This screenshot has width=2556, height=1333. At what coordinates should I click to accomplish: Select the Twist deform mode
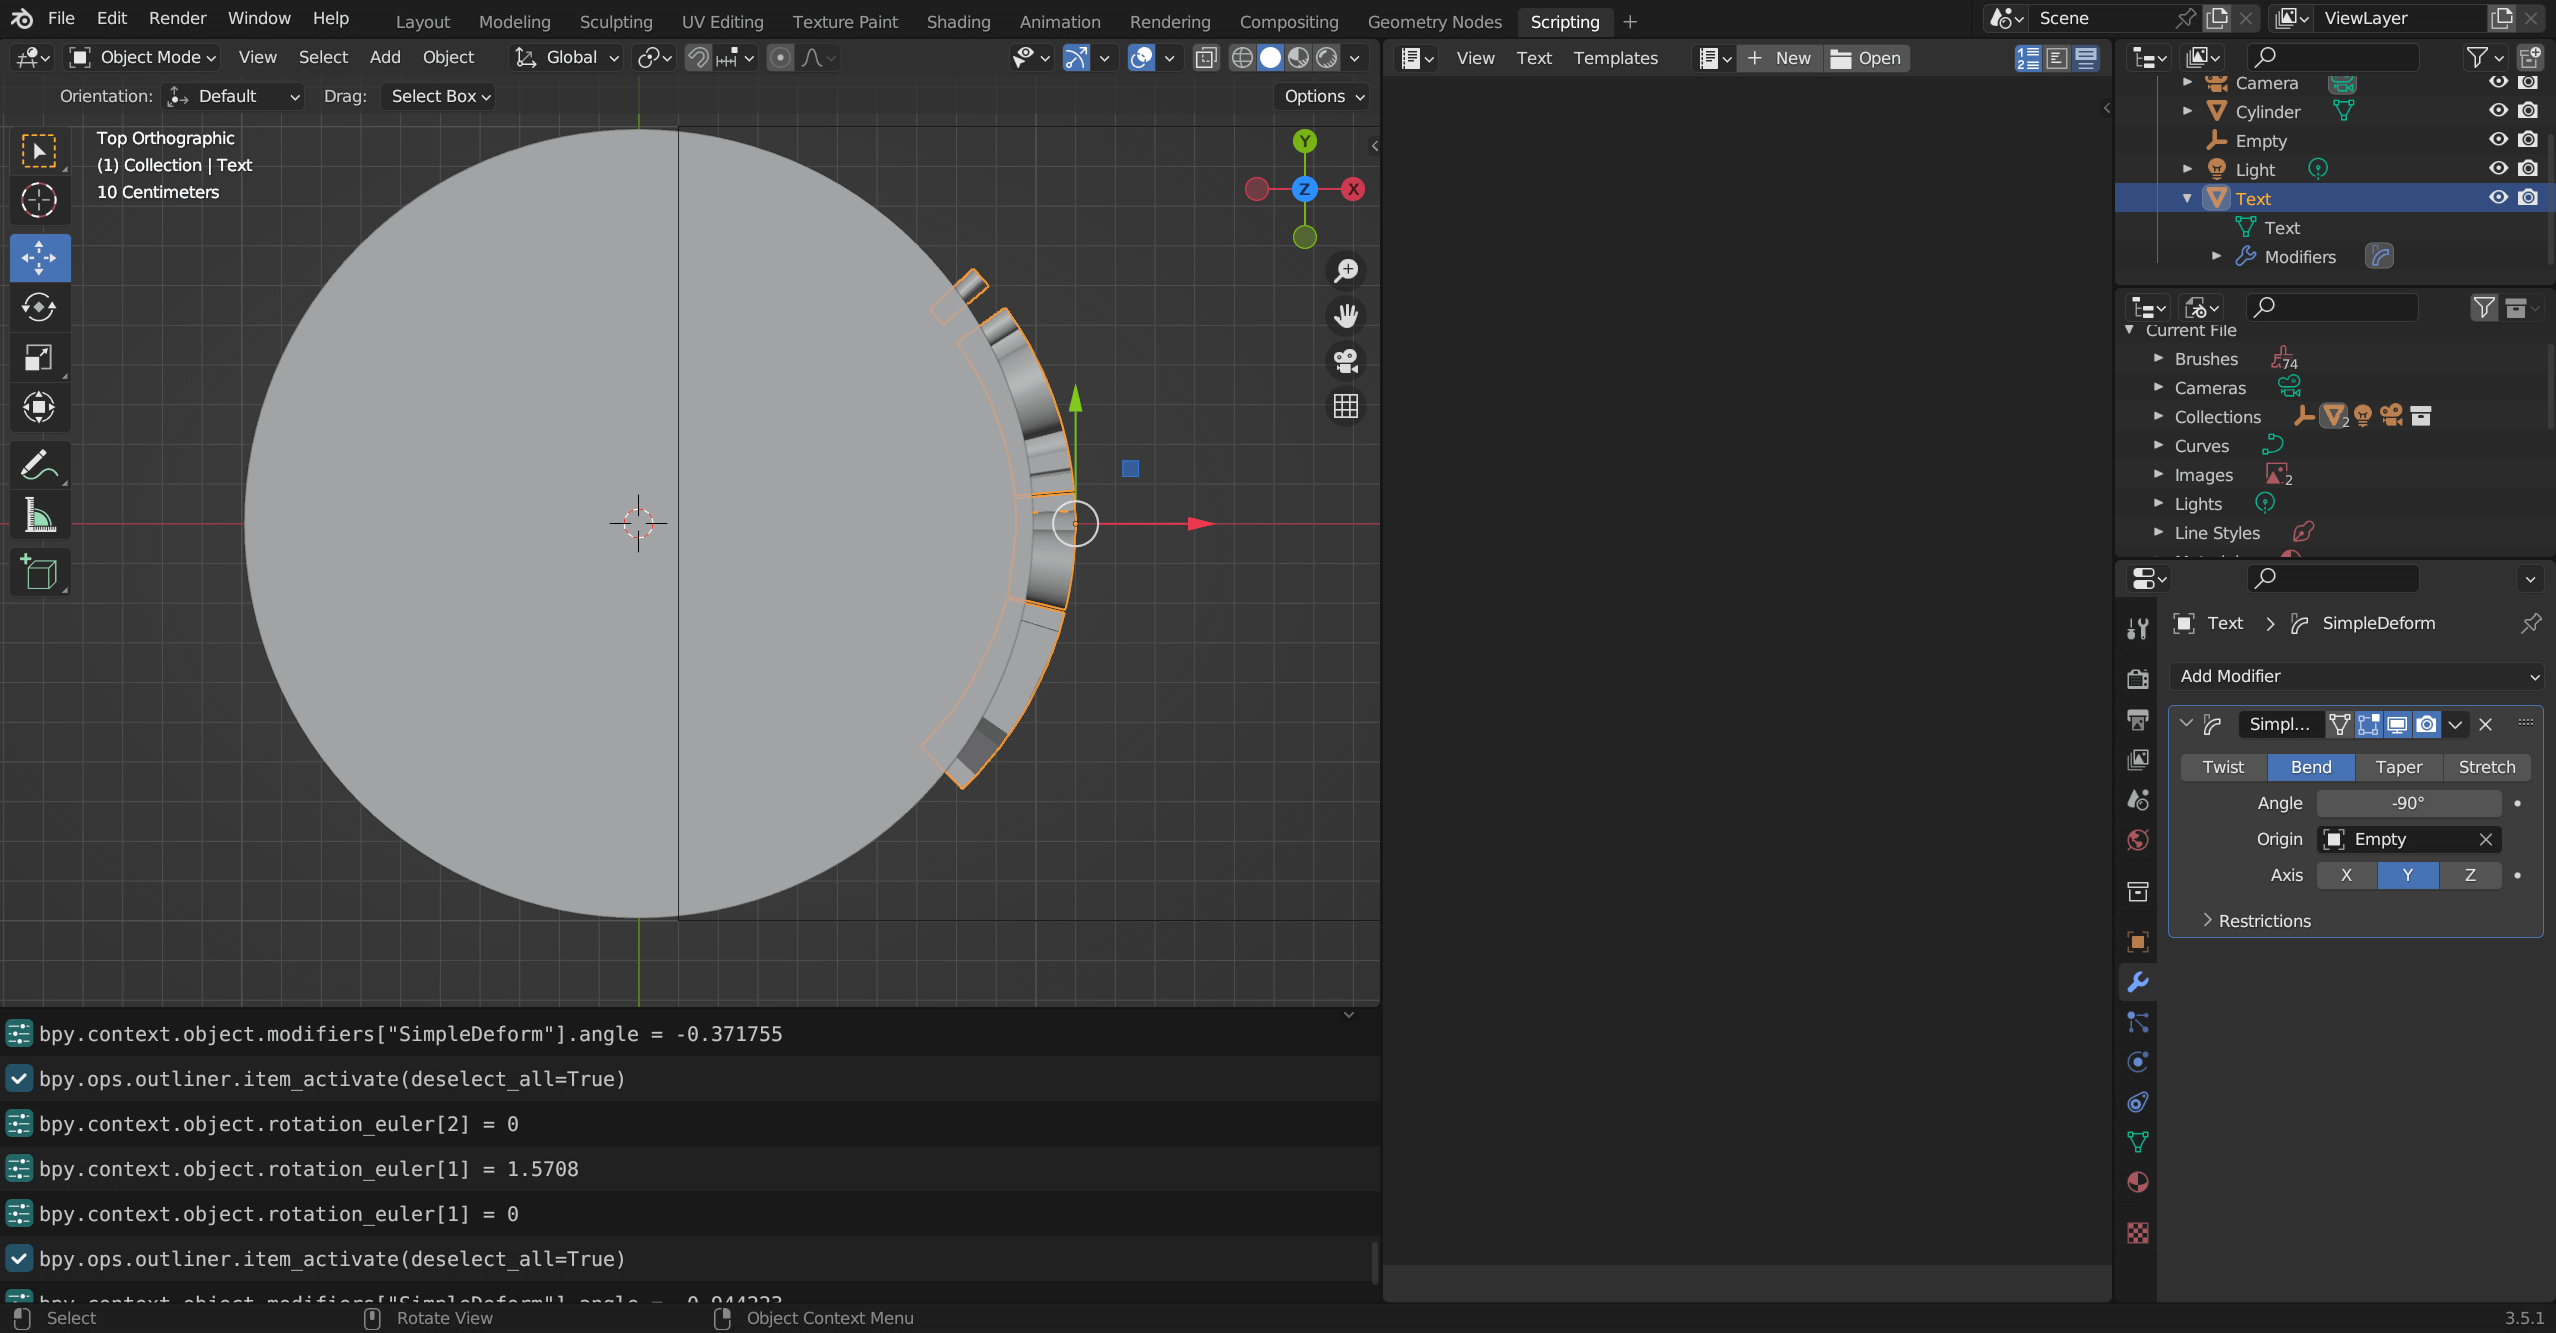pos(2223,767)
